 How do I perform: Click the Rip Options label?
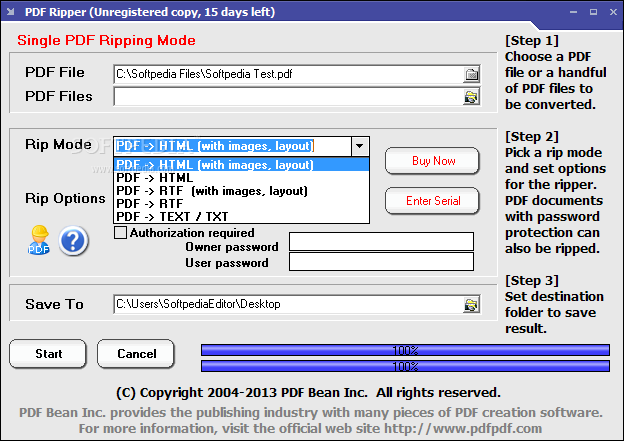[65, 198]
